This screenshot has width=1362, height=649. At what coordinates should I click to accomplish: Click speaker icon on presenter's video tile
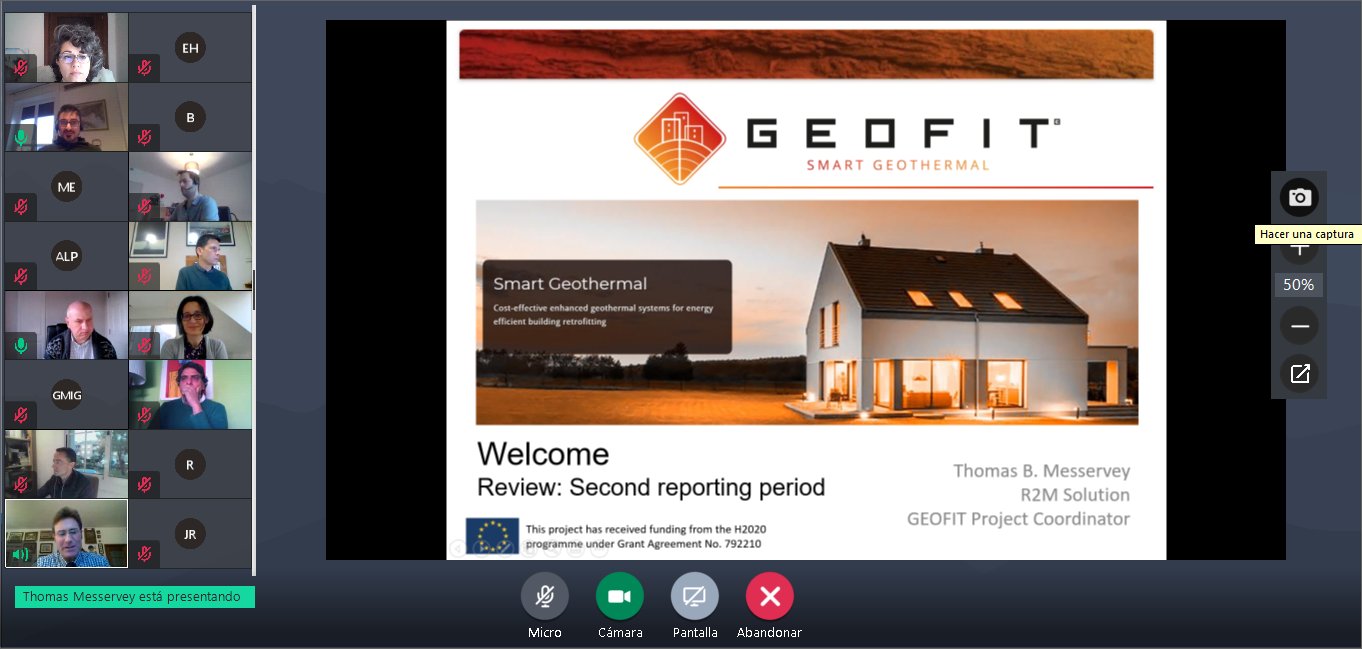[x=21, y=553]
